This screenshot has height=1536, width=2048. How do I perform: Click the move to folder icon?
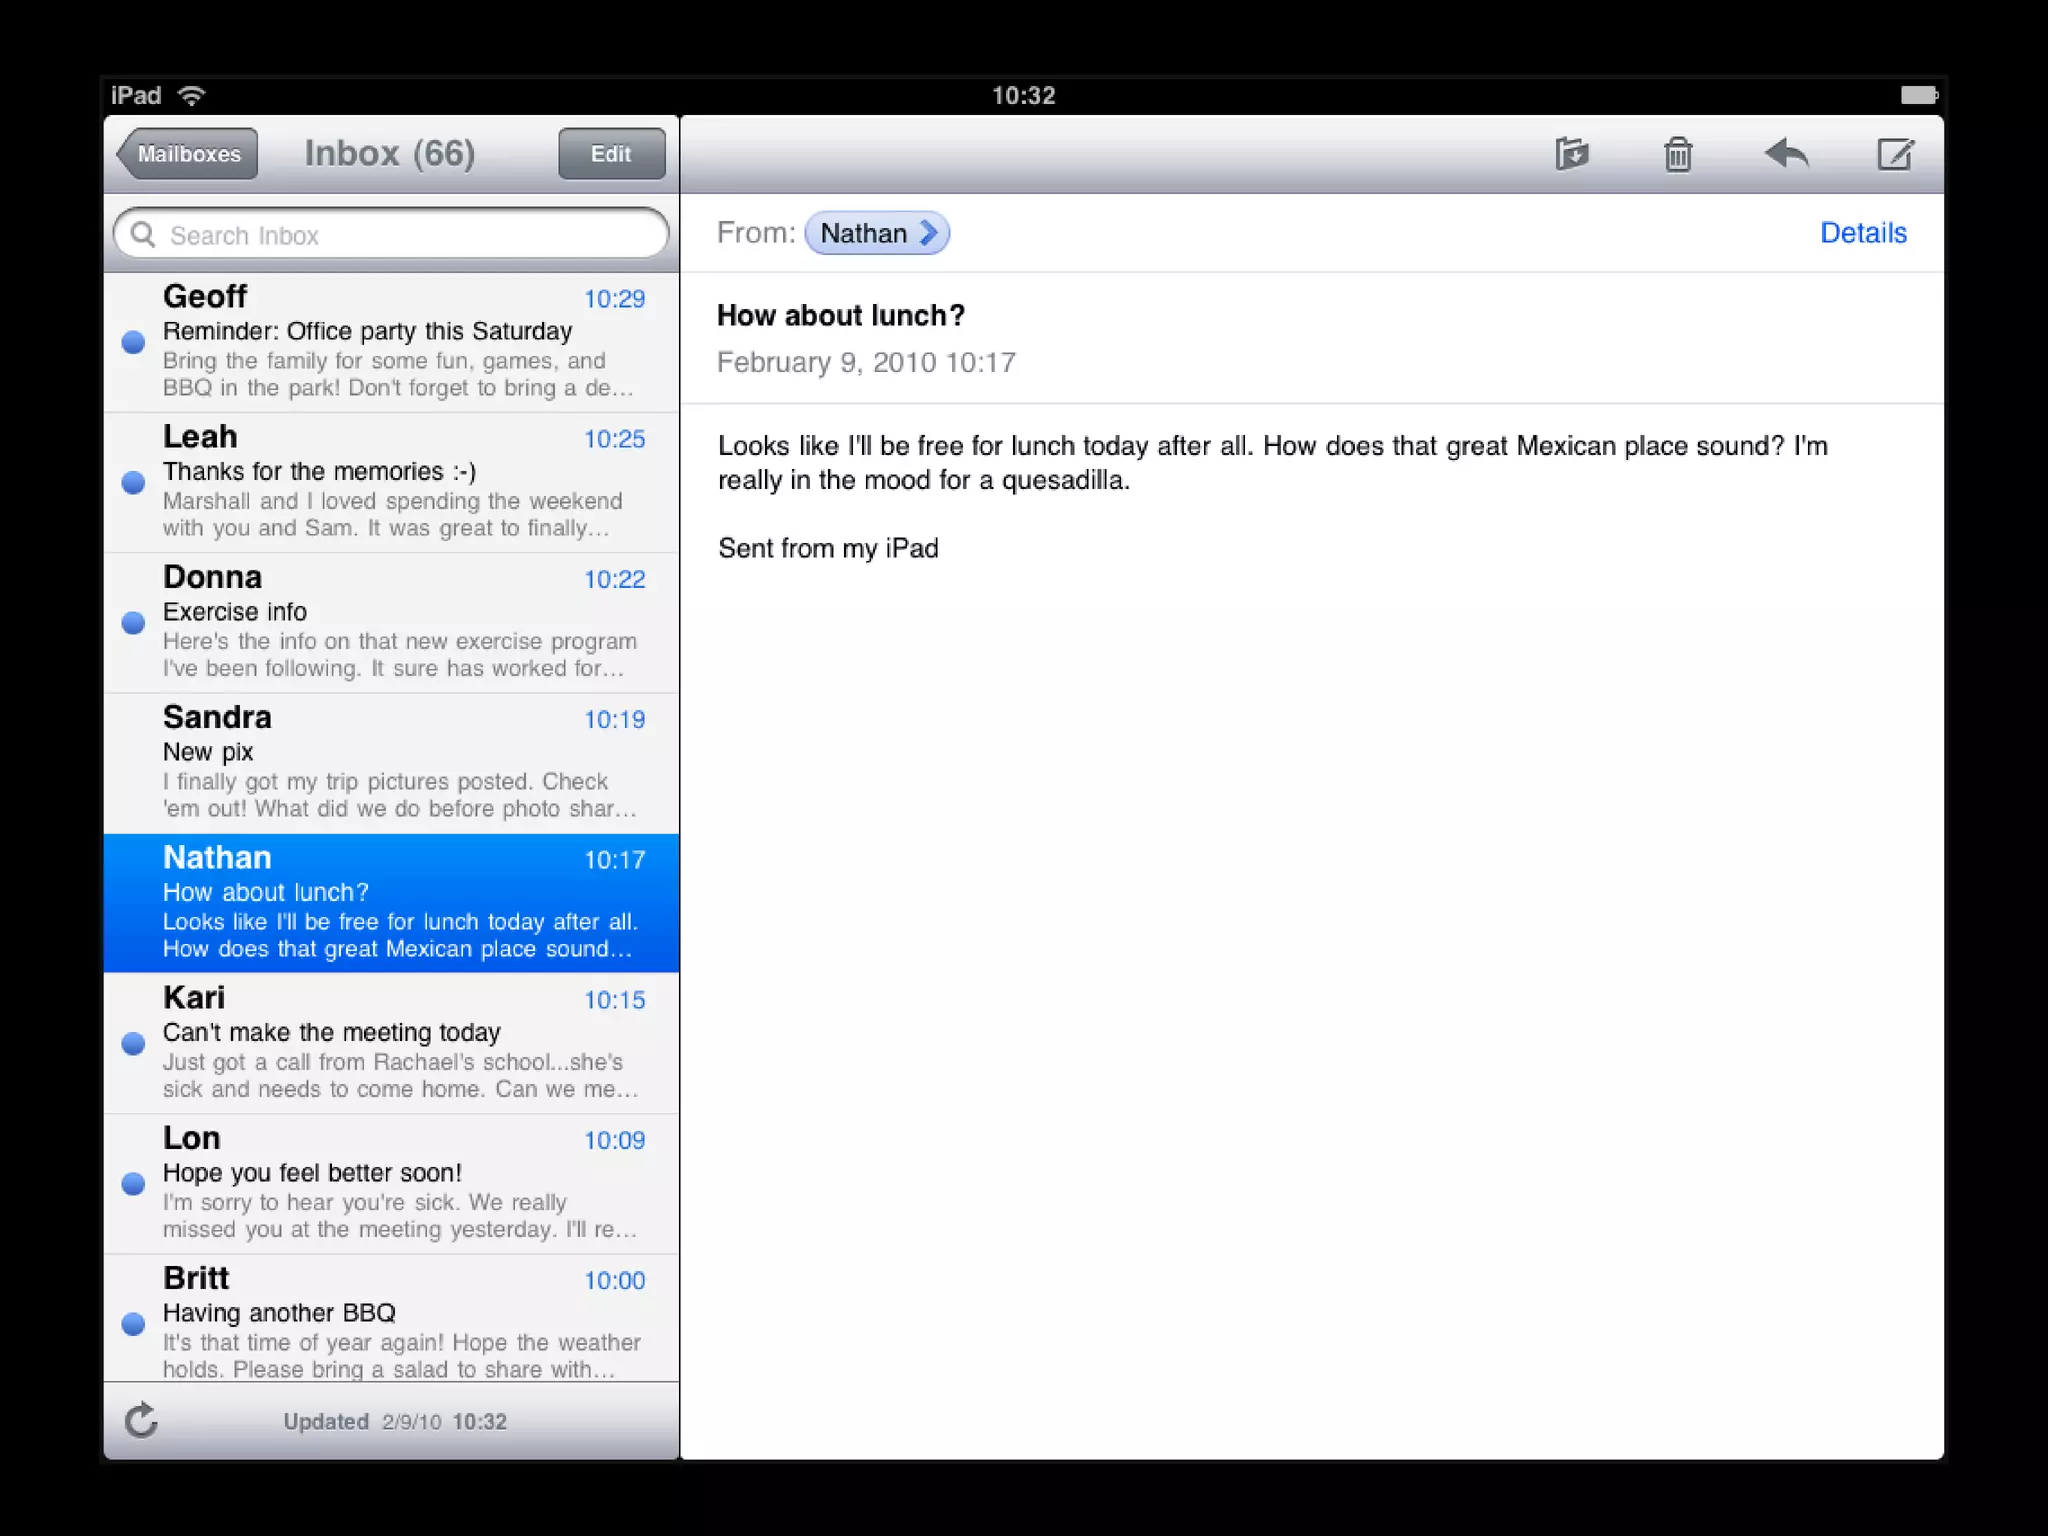[1571, 154]
